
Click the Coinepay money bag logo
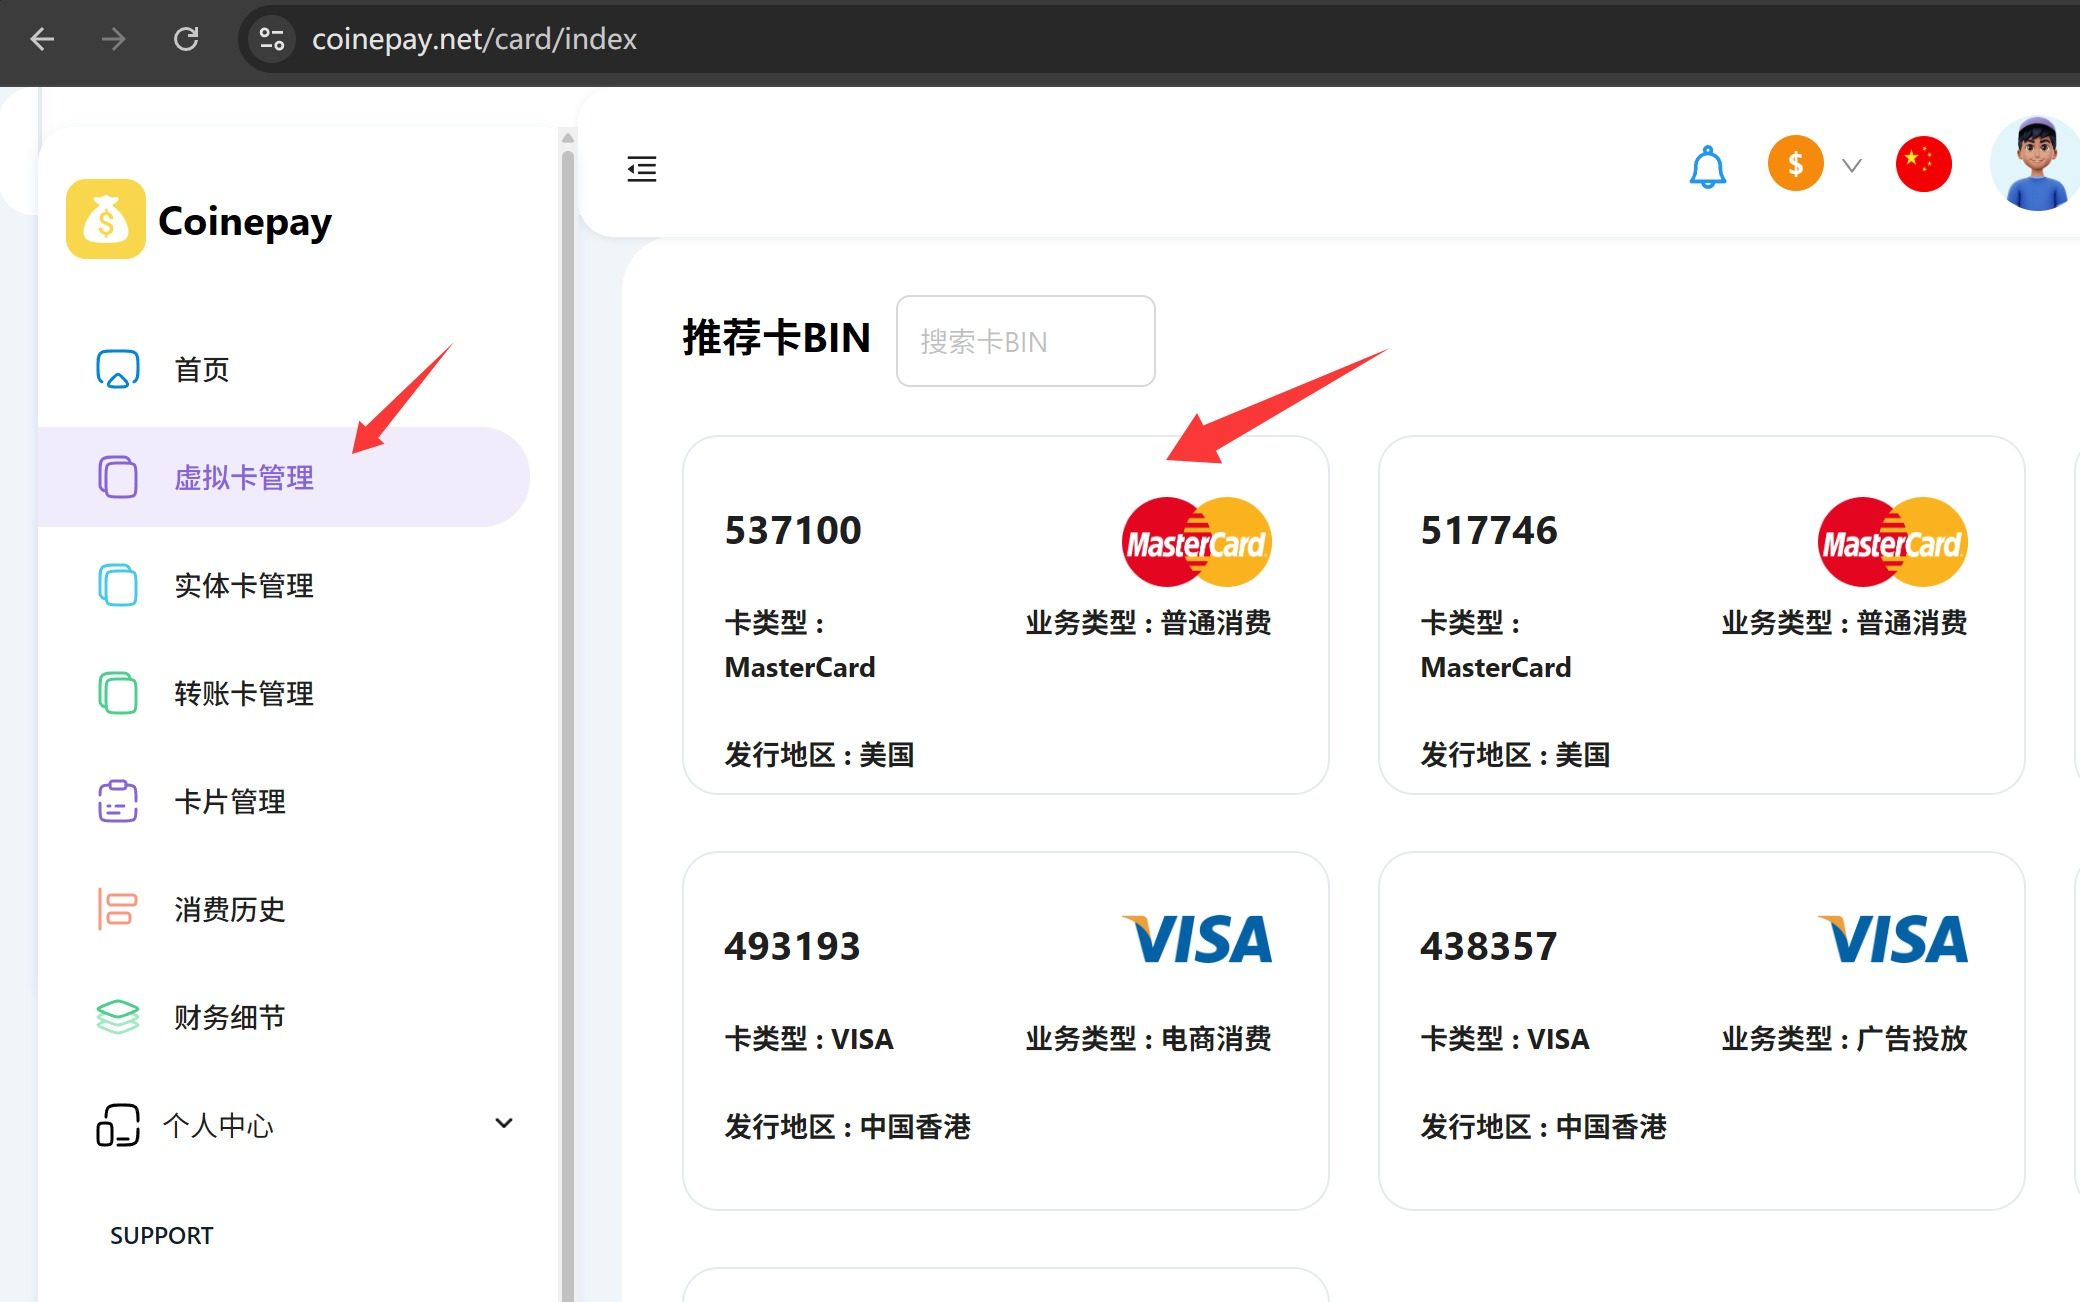tap(106, 220)
